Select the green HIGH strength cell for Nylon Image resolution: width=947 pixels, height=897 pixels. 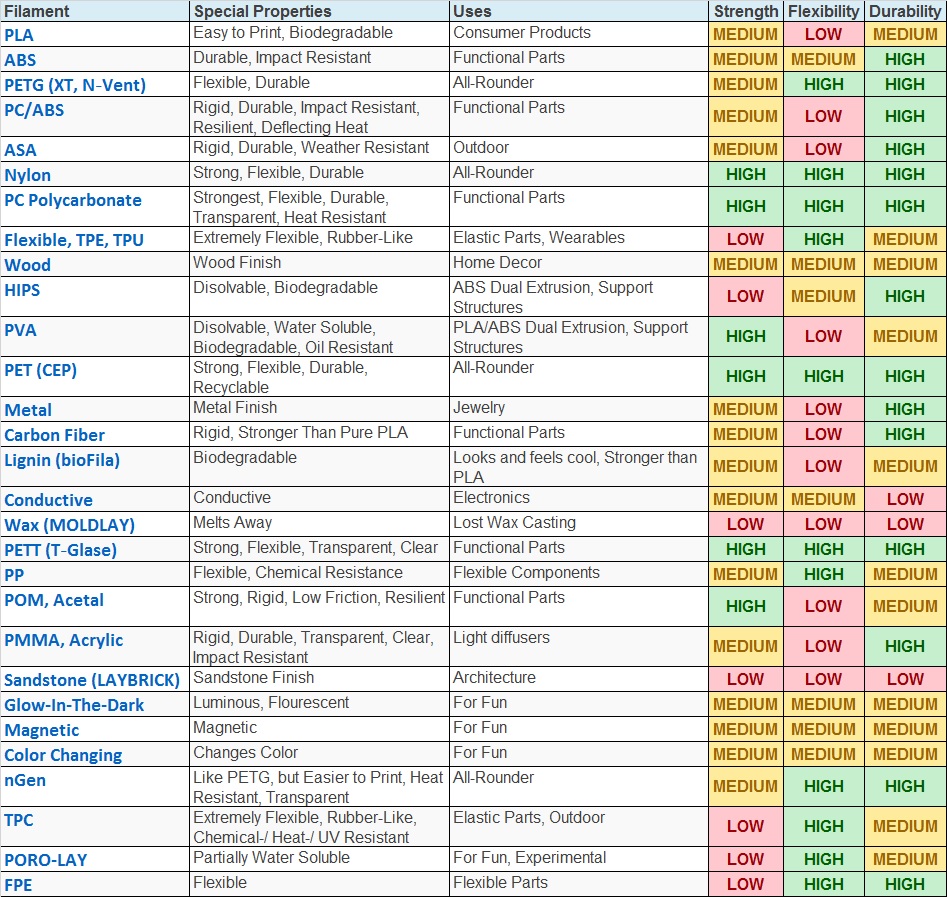745,174
